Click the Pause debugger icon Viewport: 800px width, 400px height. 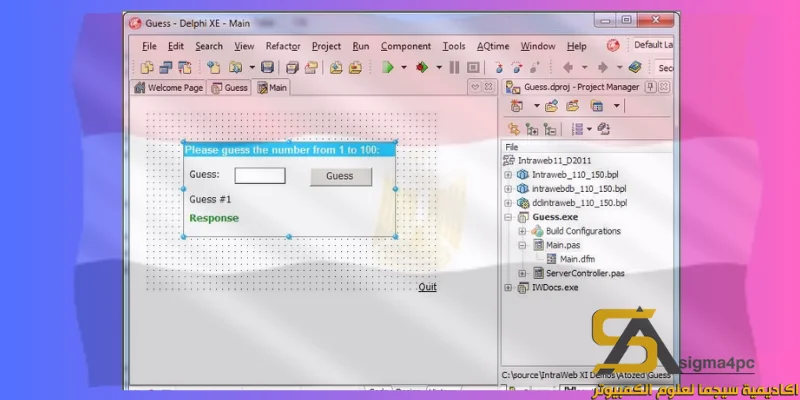pyautogui.click(x=454, y=67)
